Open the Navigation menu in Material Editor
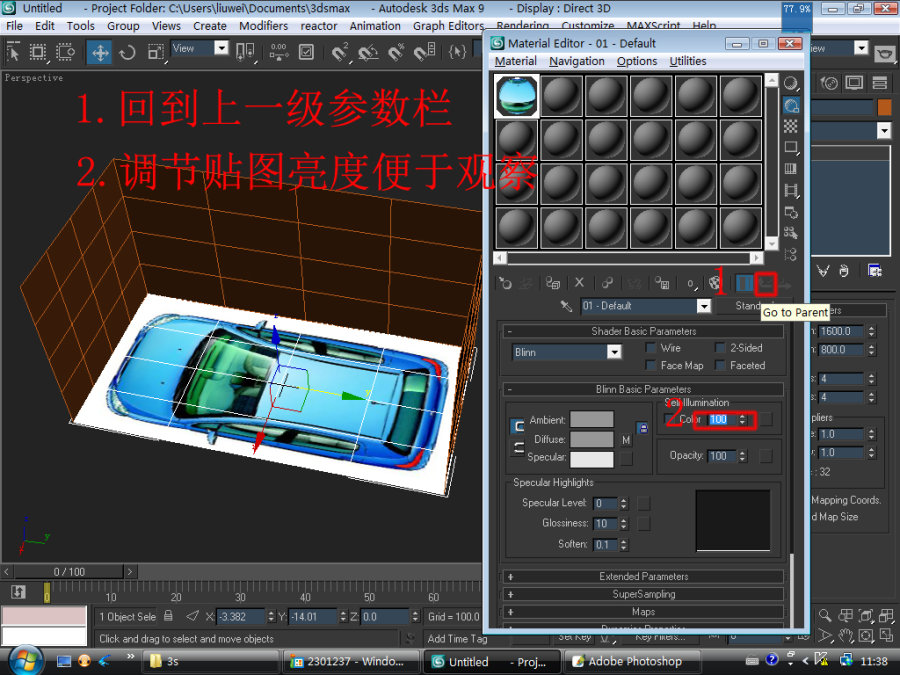 (576, 61)
